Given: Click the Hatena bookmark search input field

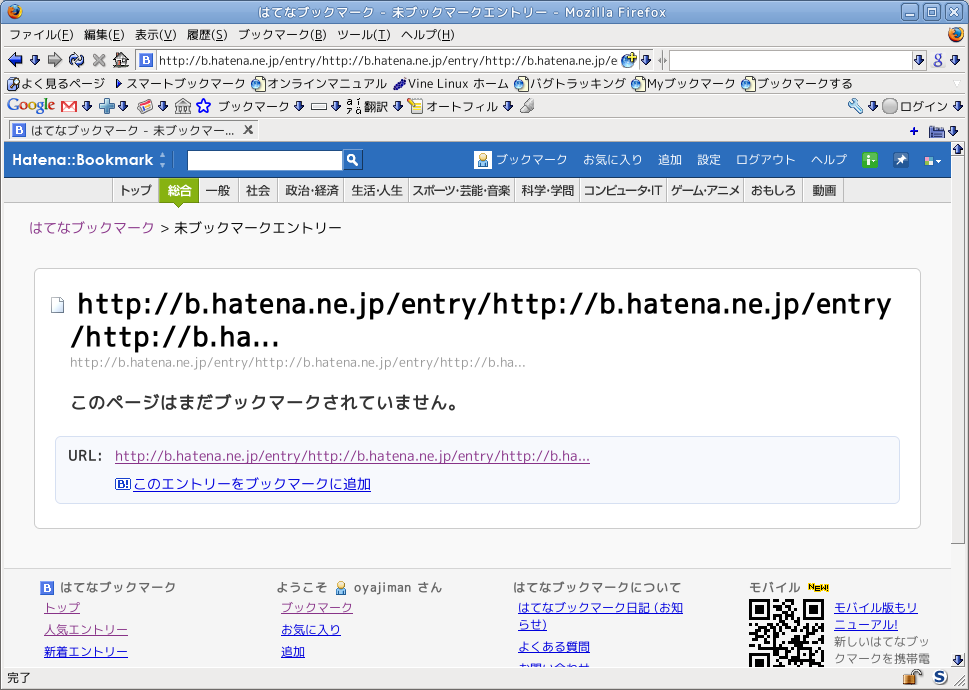Looking at the screenshot, I should (264, 160).
